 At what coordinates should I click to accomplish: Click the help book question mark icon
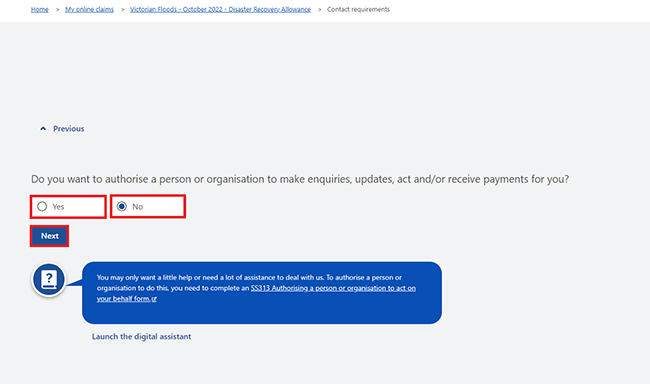[49, 279]
